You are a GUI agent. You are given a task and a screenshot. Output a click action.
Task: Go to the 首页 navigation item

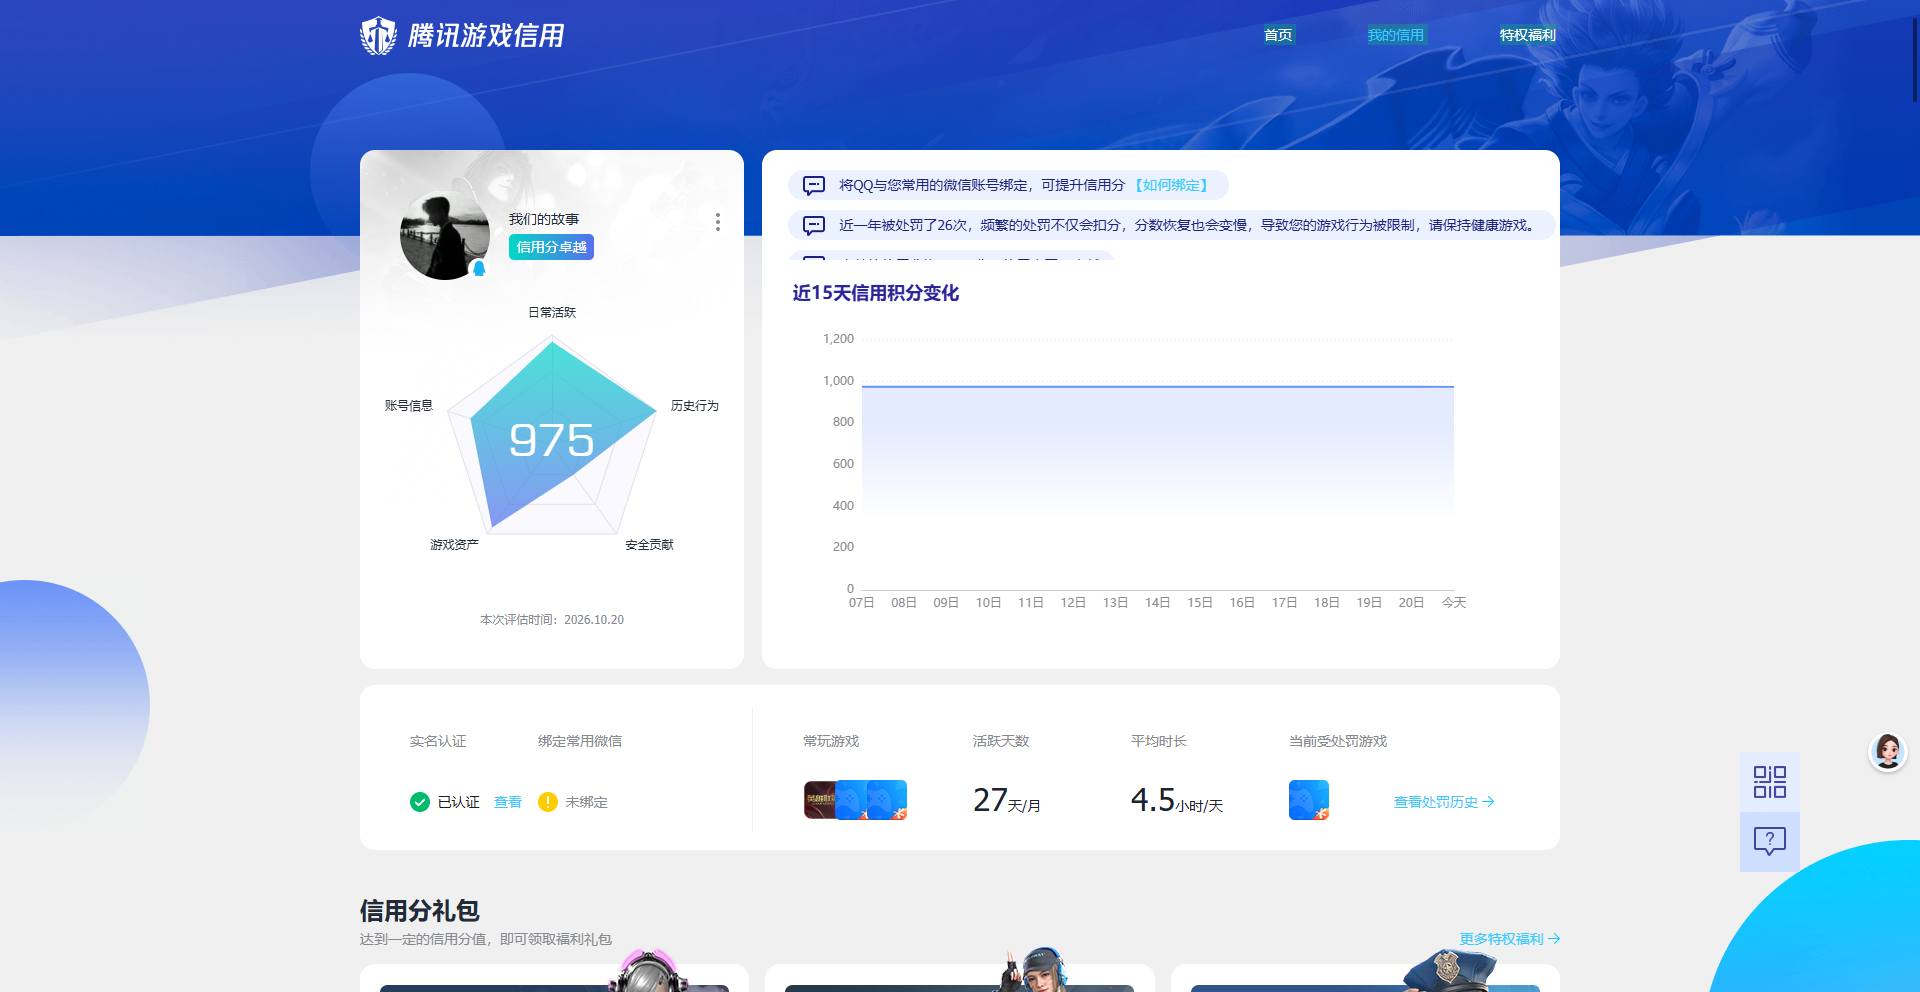click(x=1278, y=35)
